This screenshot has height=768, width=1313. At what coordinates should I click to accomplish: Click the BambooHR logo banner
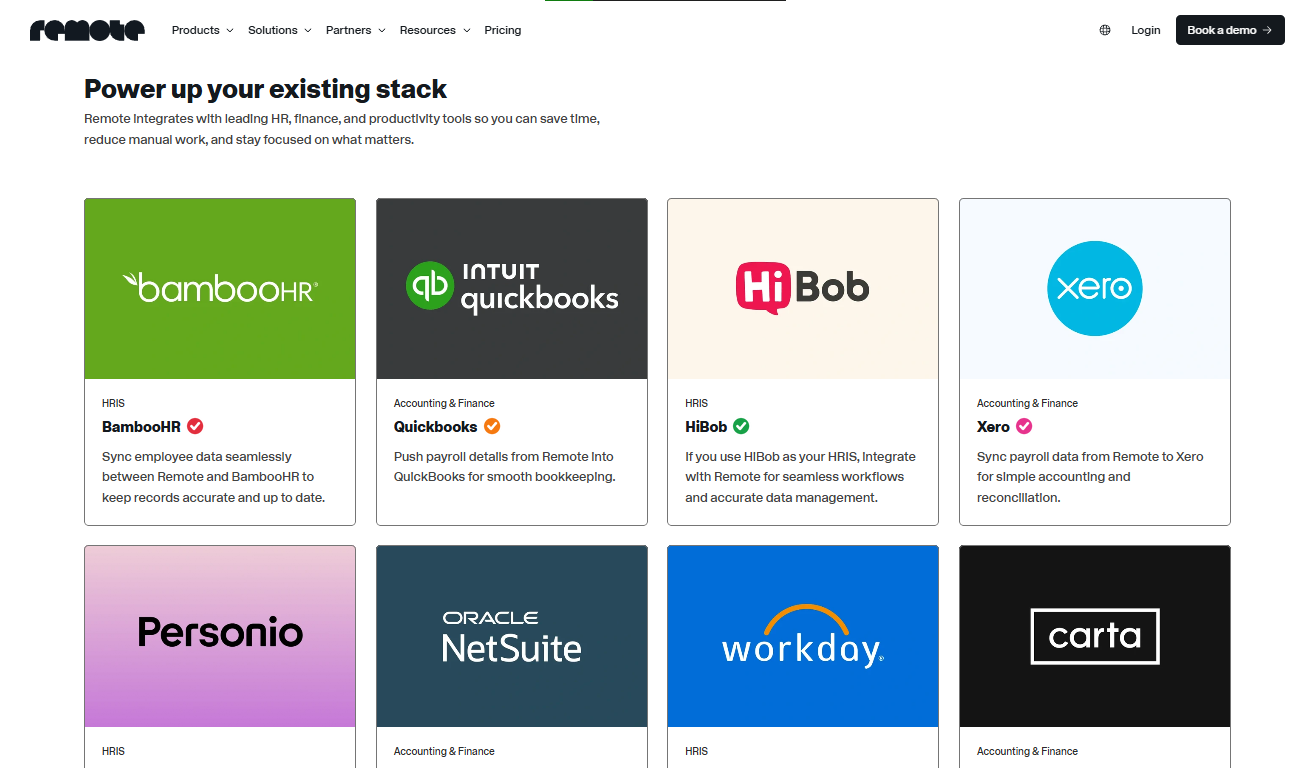click(220, 289)
